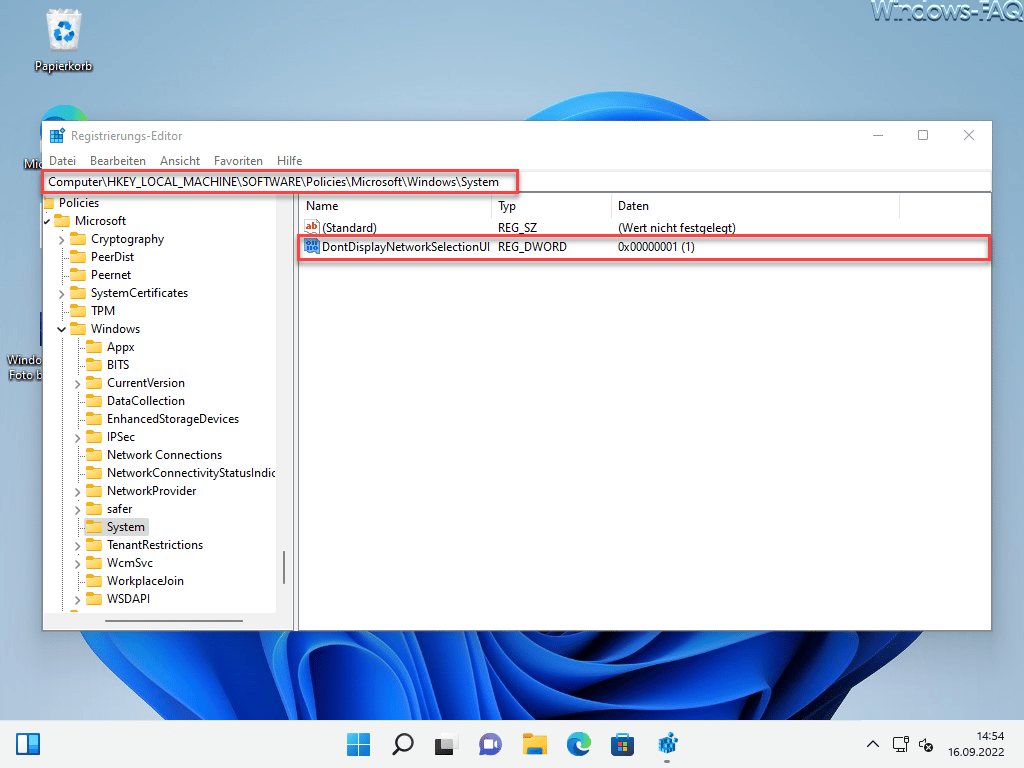Screen dimensions: 1024x768
Task: Open the Ansicht menu
Action: pyautogui.click(x=180, y=161)
